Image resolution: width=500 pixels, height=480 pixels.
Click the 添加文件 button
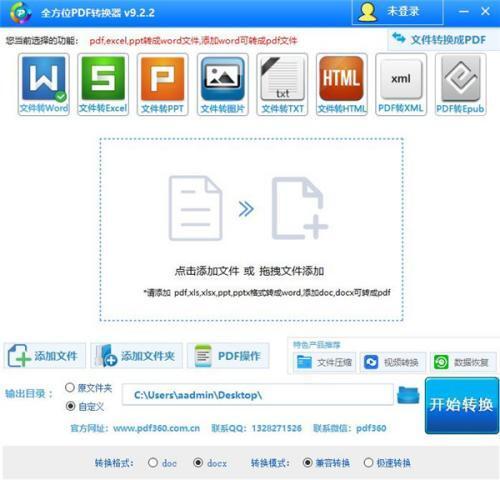coord(45,356)
